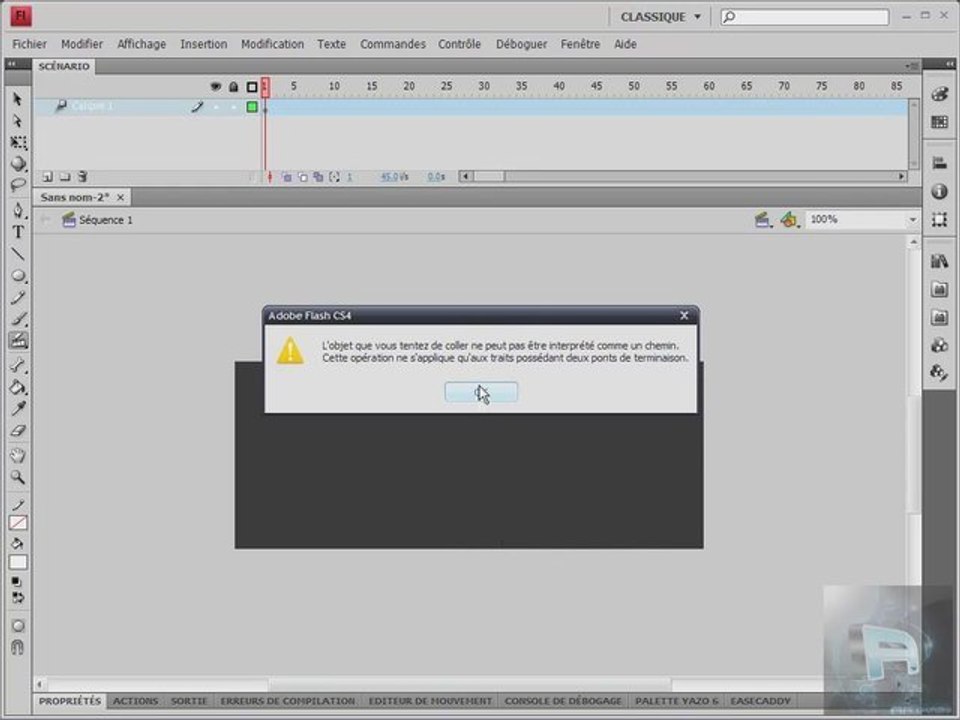Pick the Brush tool
Viewport: 960px width, 720px height.
[x=18, y=319]
